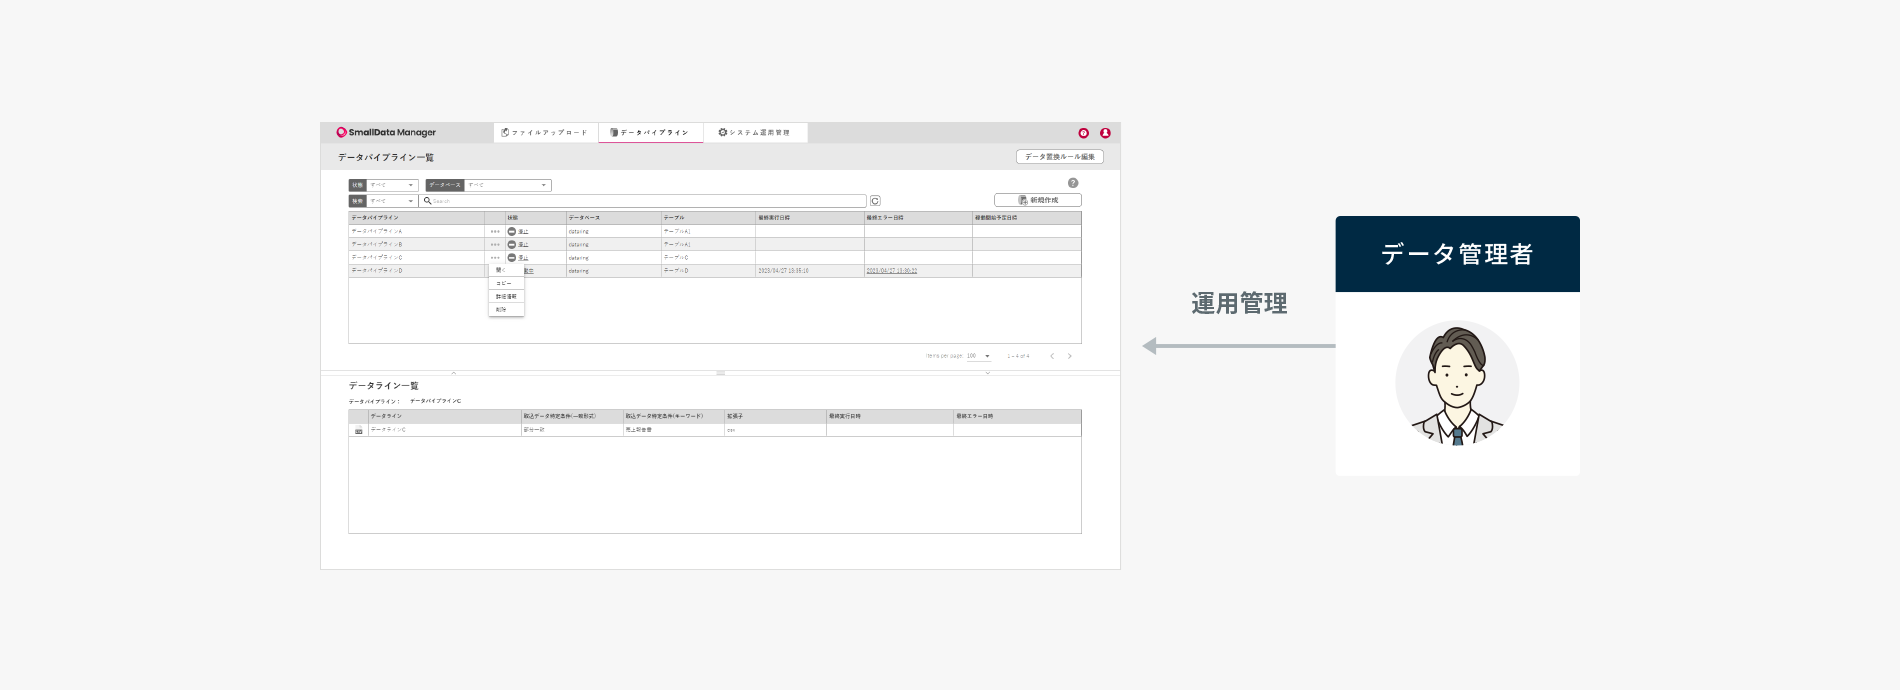The width and height of the screenshot is (1900, 690).
Task: Open three-dot menu for データパイプラインA
Action: (495, 231)
